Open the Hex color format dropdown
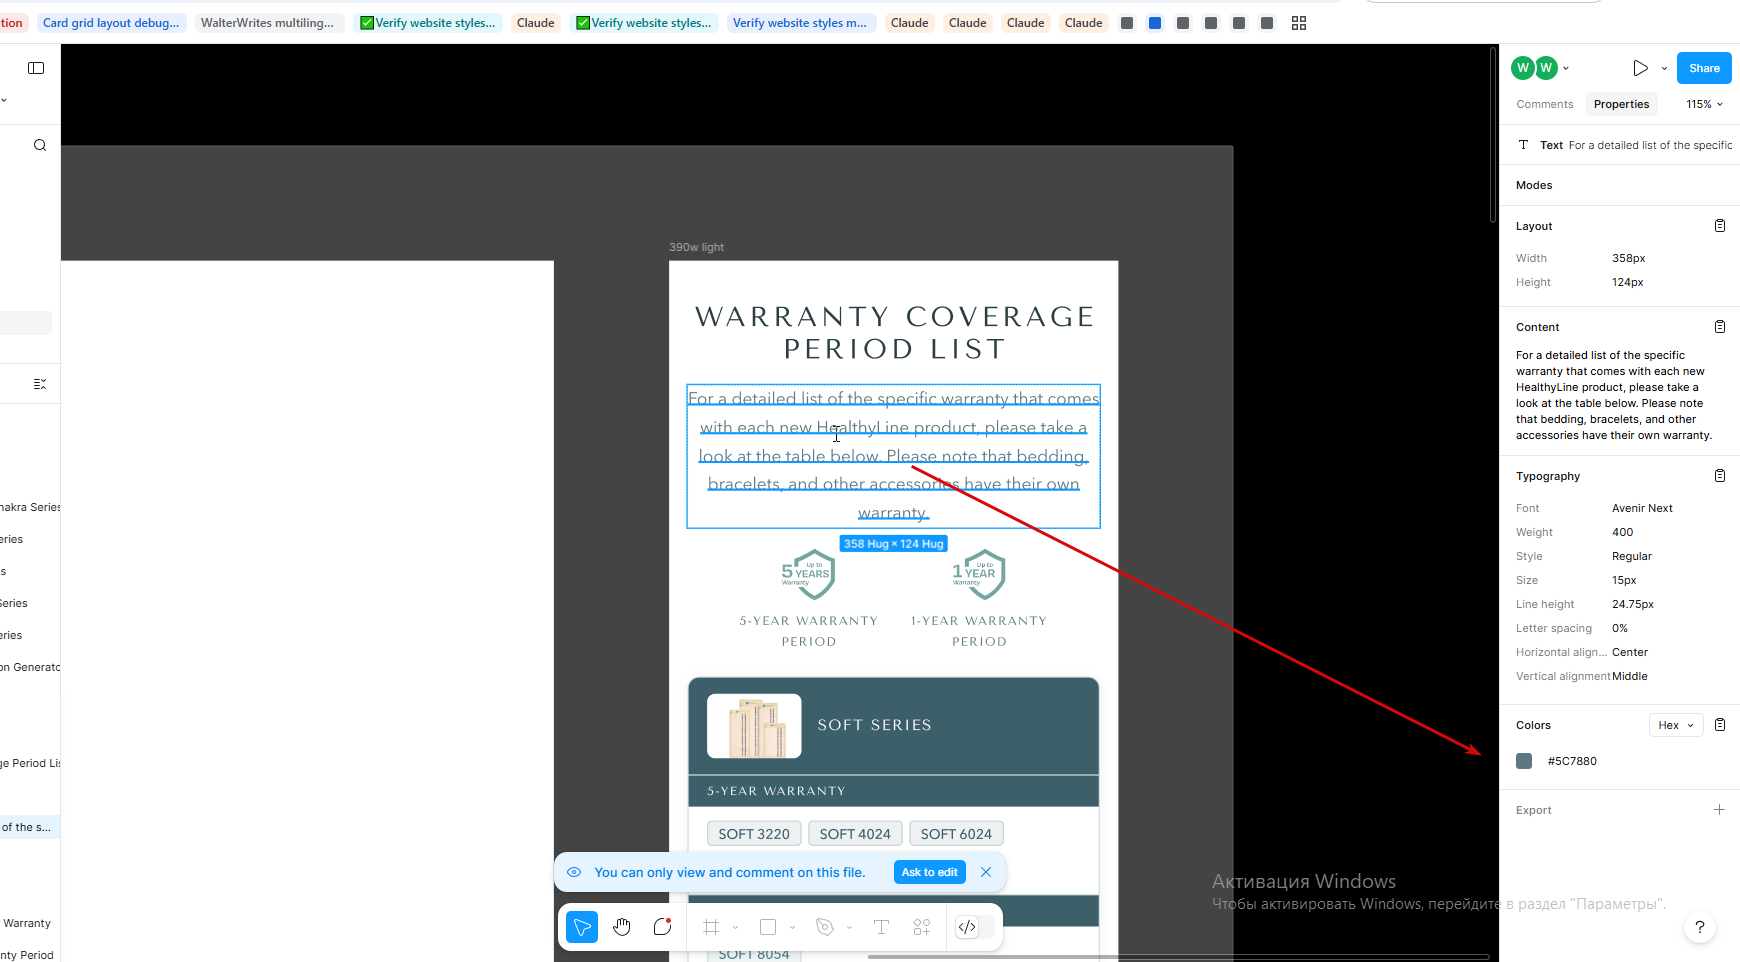Viewport: 1740px width, 962px height. (1675, 725)
